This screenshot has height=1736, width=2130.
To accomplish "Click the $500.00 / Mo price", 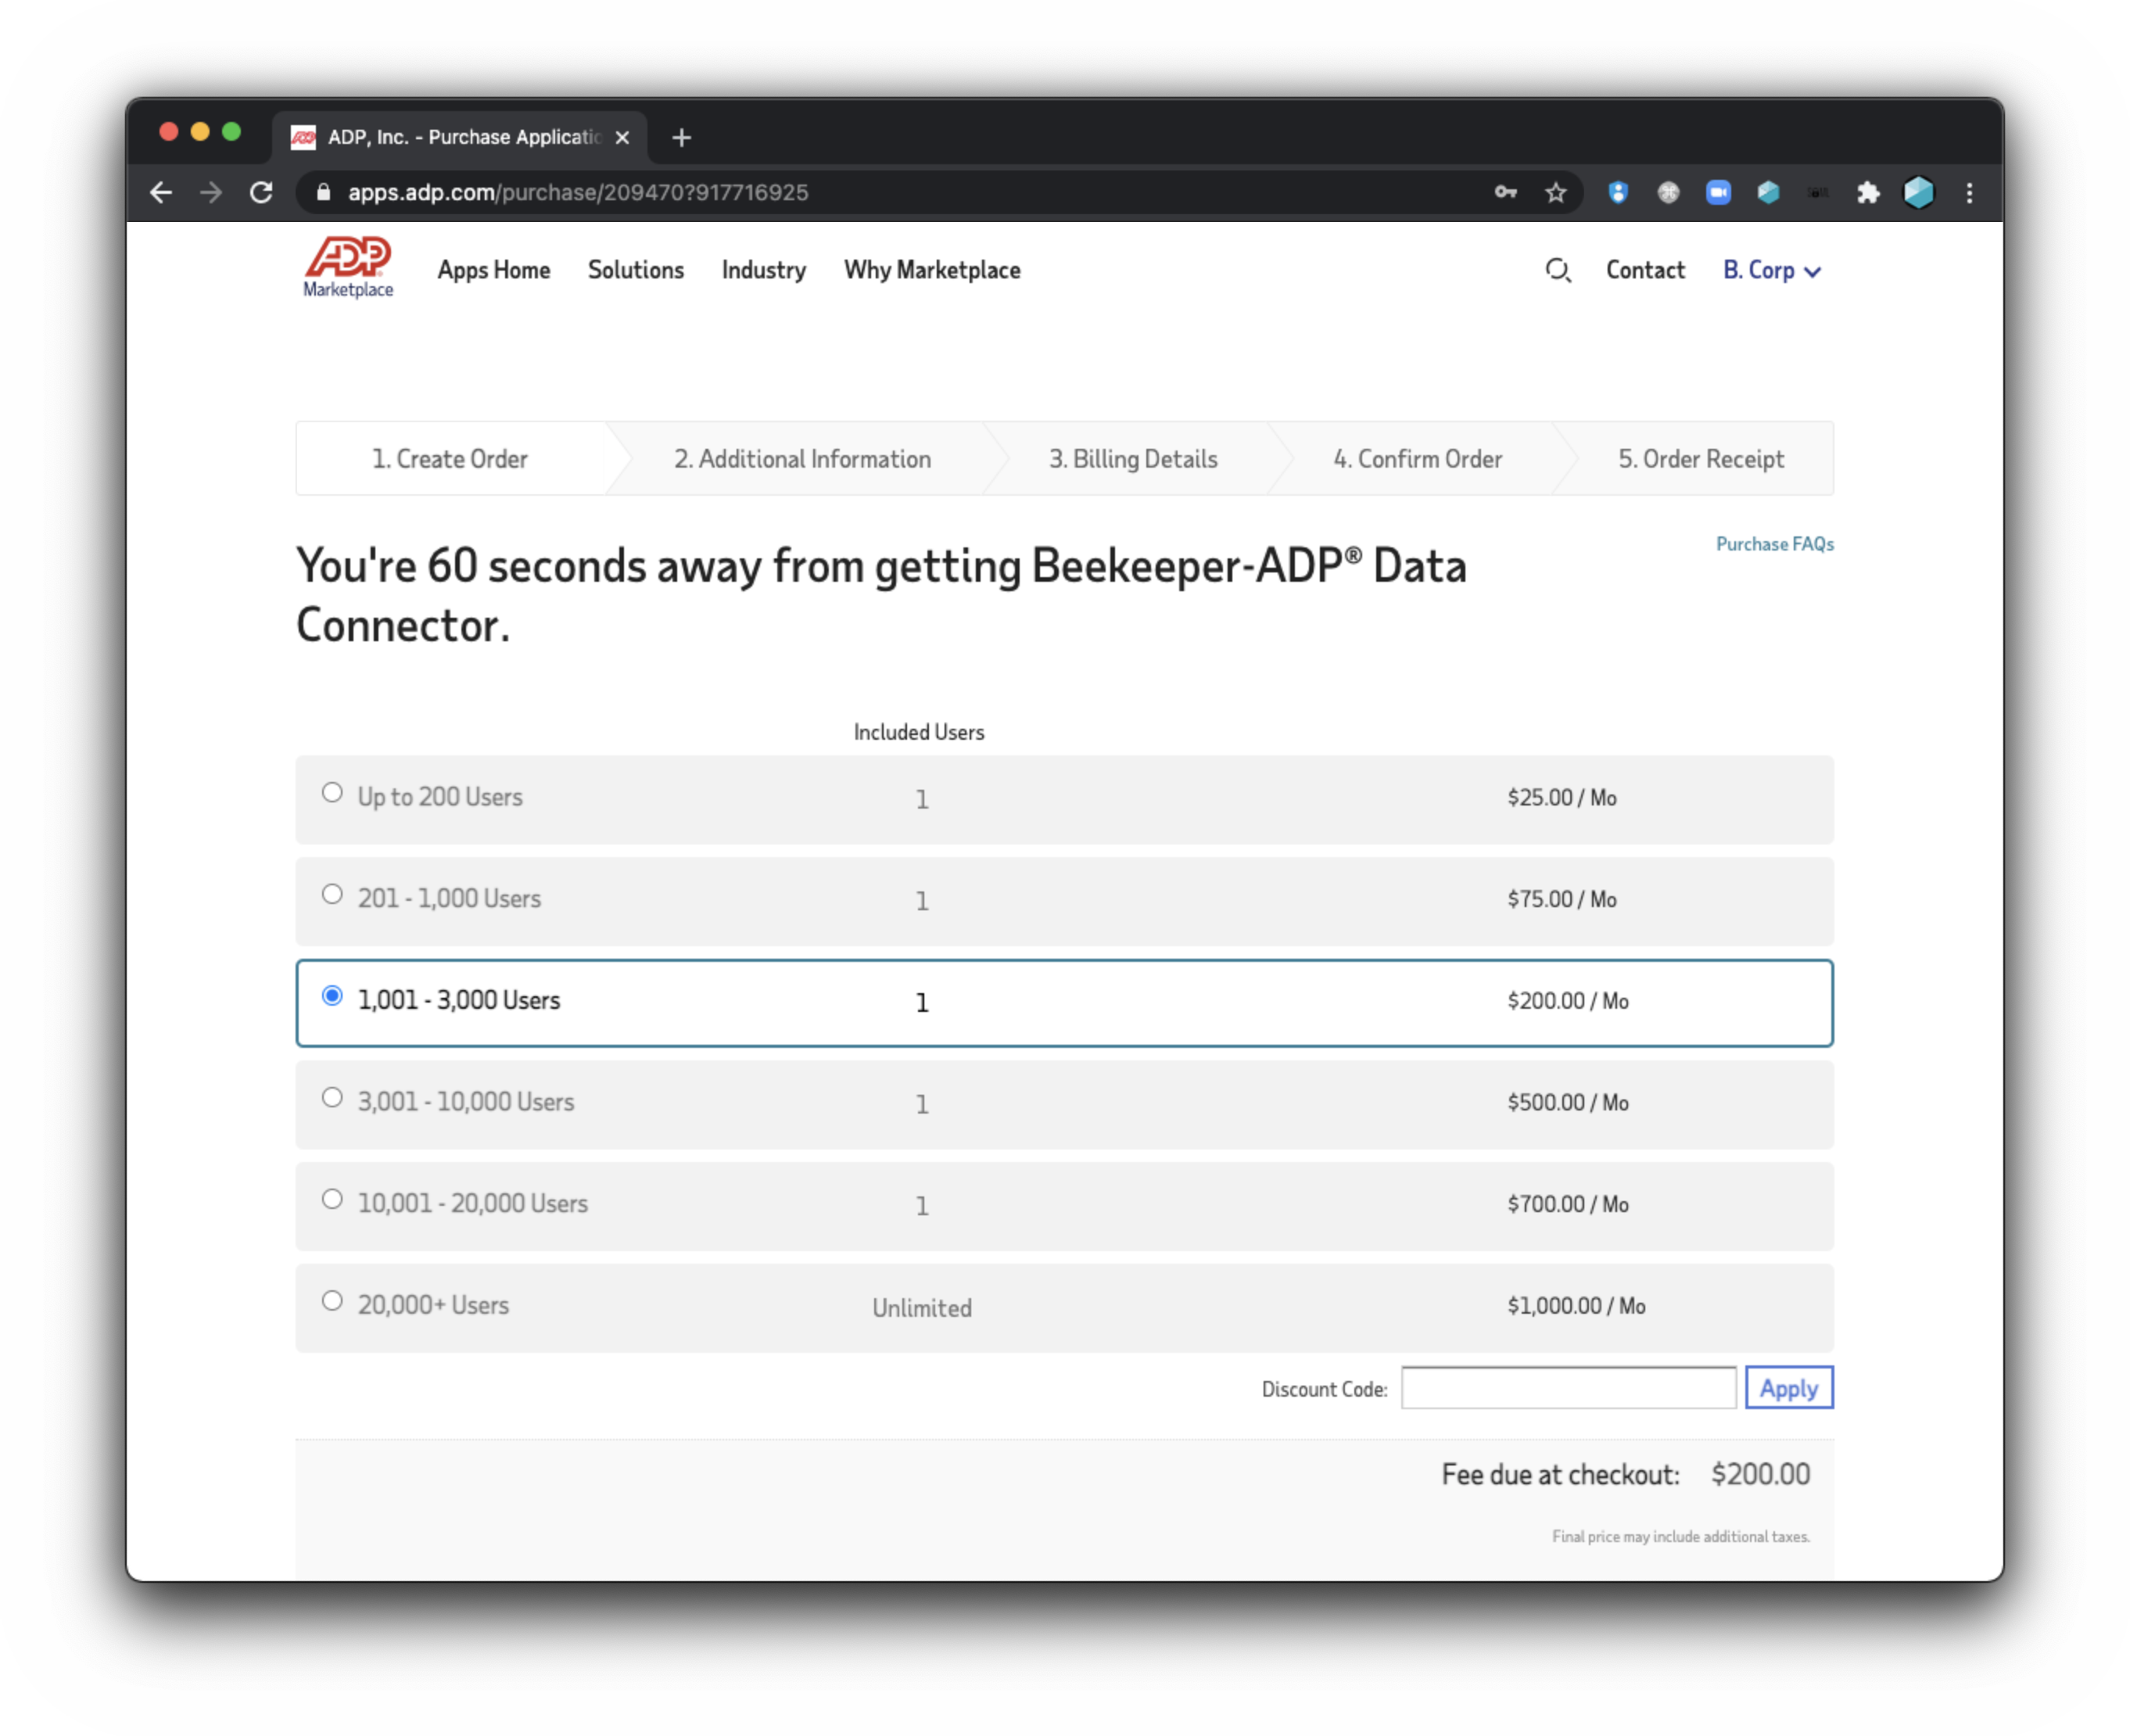I will (1568, 1103).
